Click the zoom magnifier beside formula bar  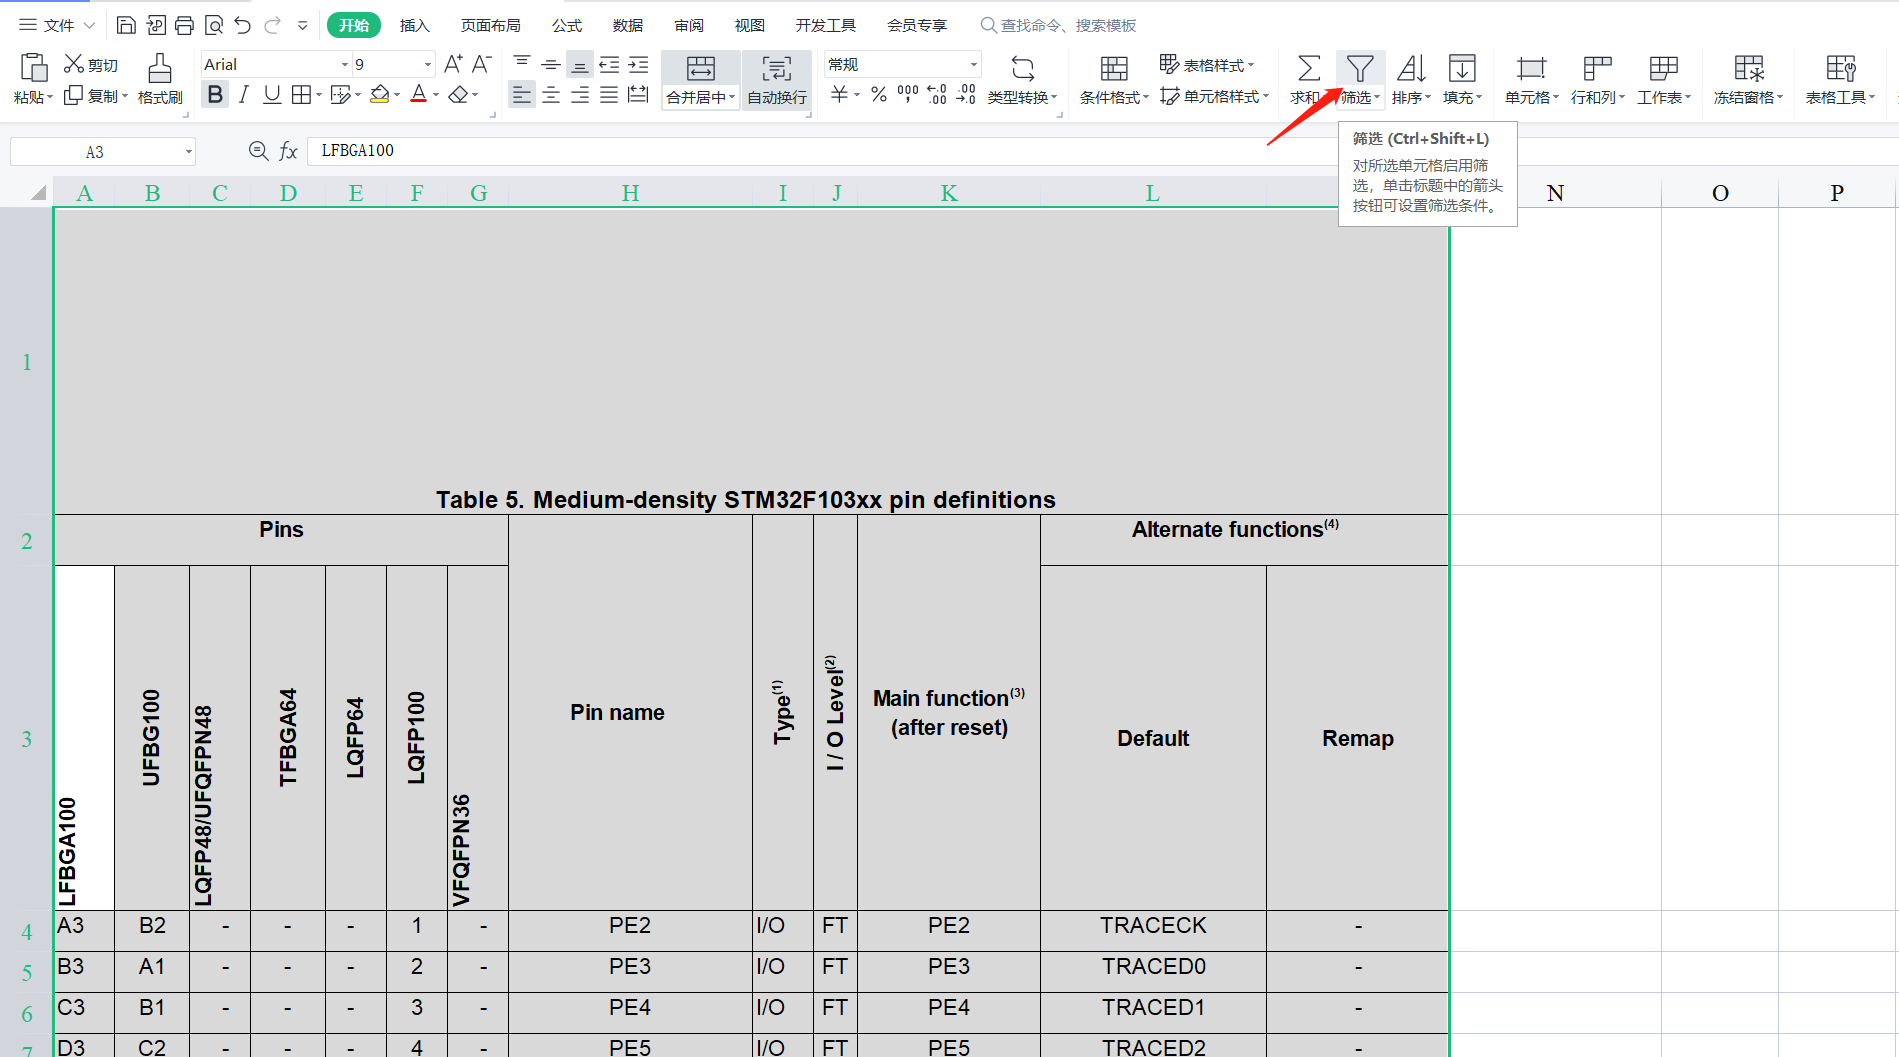(258, 151)
